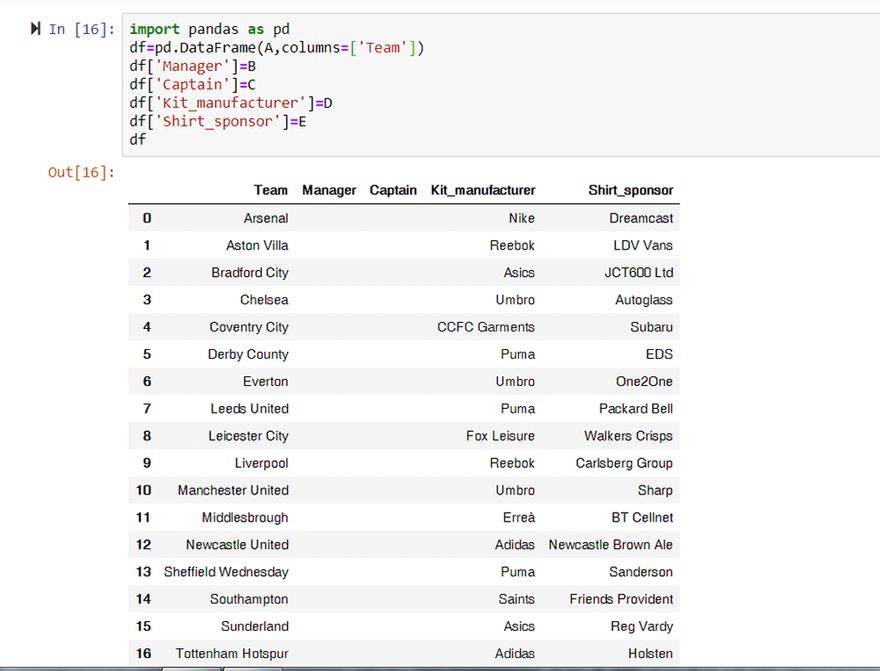880x671 pixels.
Task: Click row index 16 in the table
Action: [x=144, y=653]
